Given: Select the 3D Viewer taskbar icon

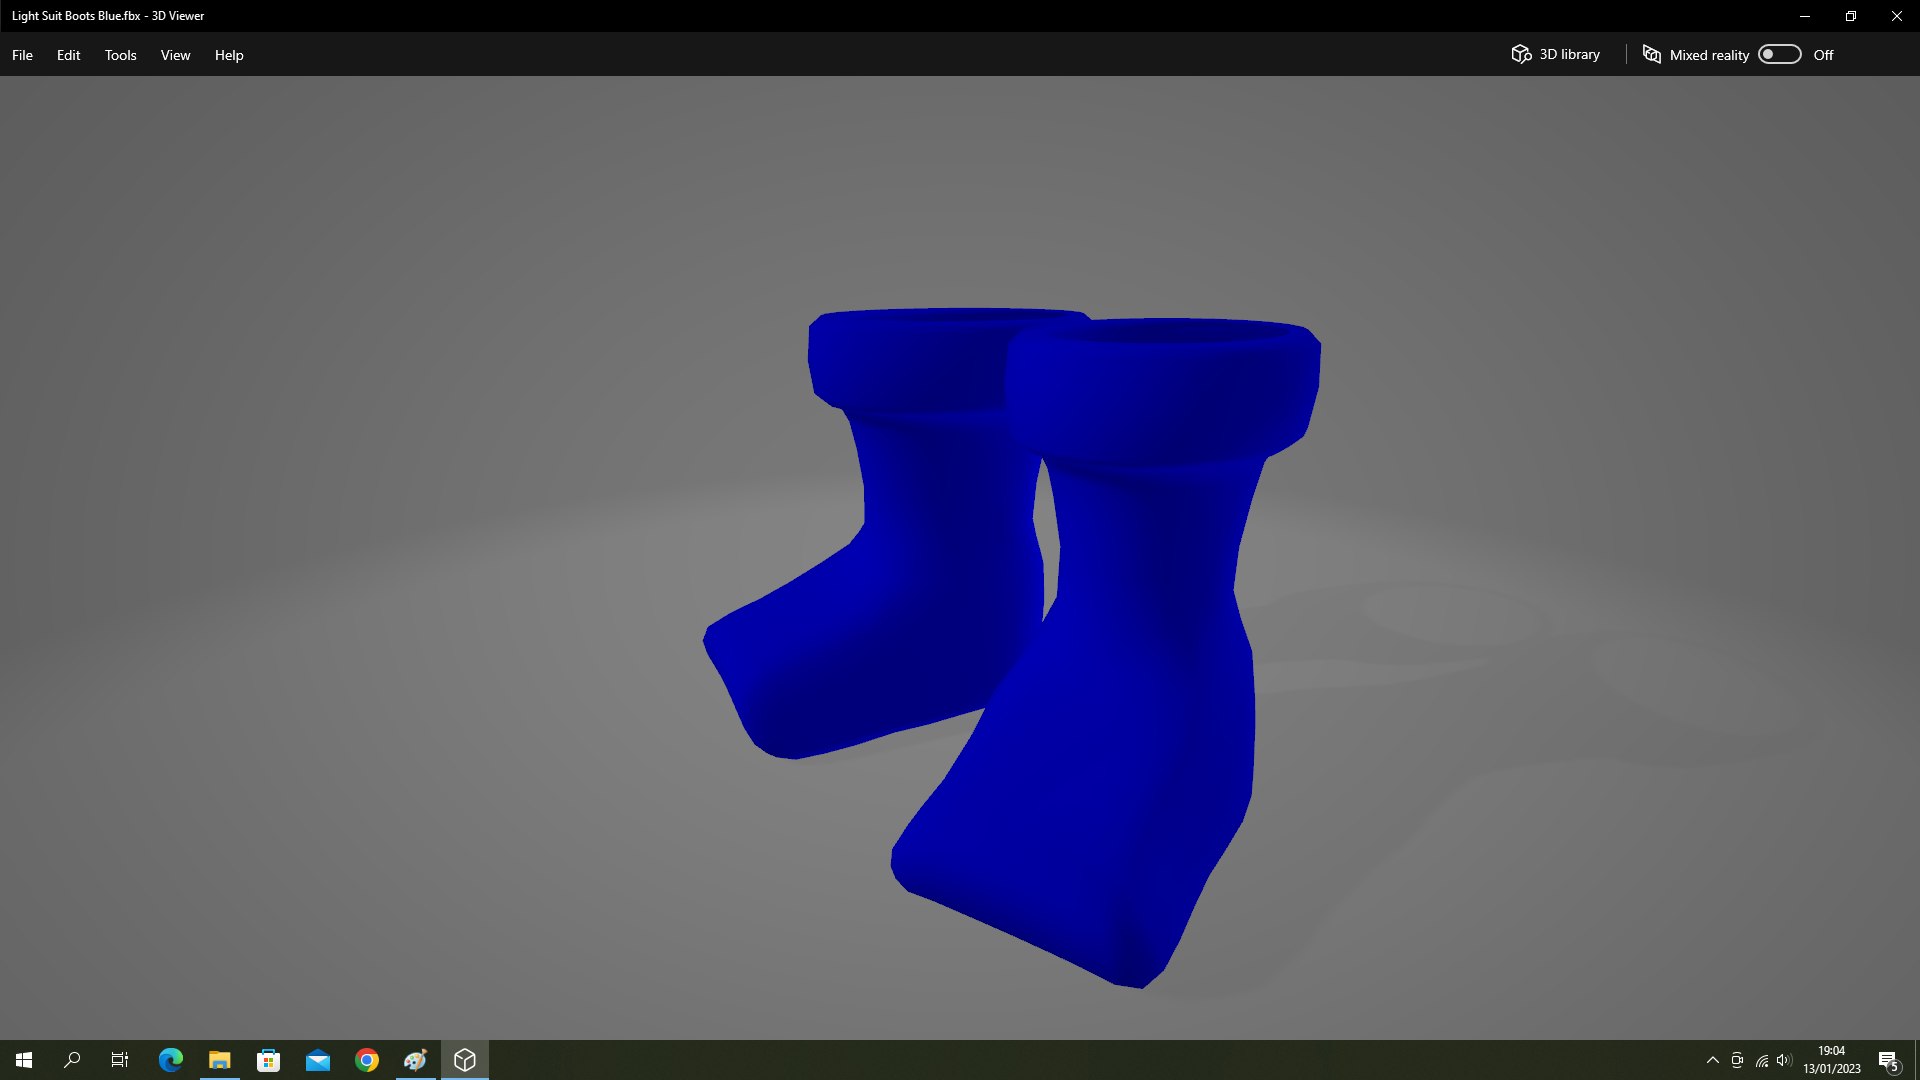Looking at the screenshot, I should pos(465,1060).
